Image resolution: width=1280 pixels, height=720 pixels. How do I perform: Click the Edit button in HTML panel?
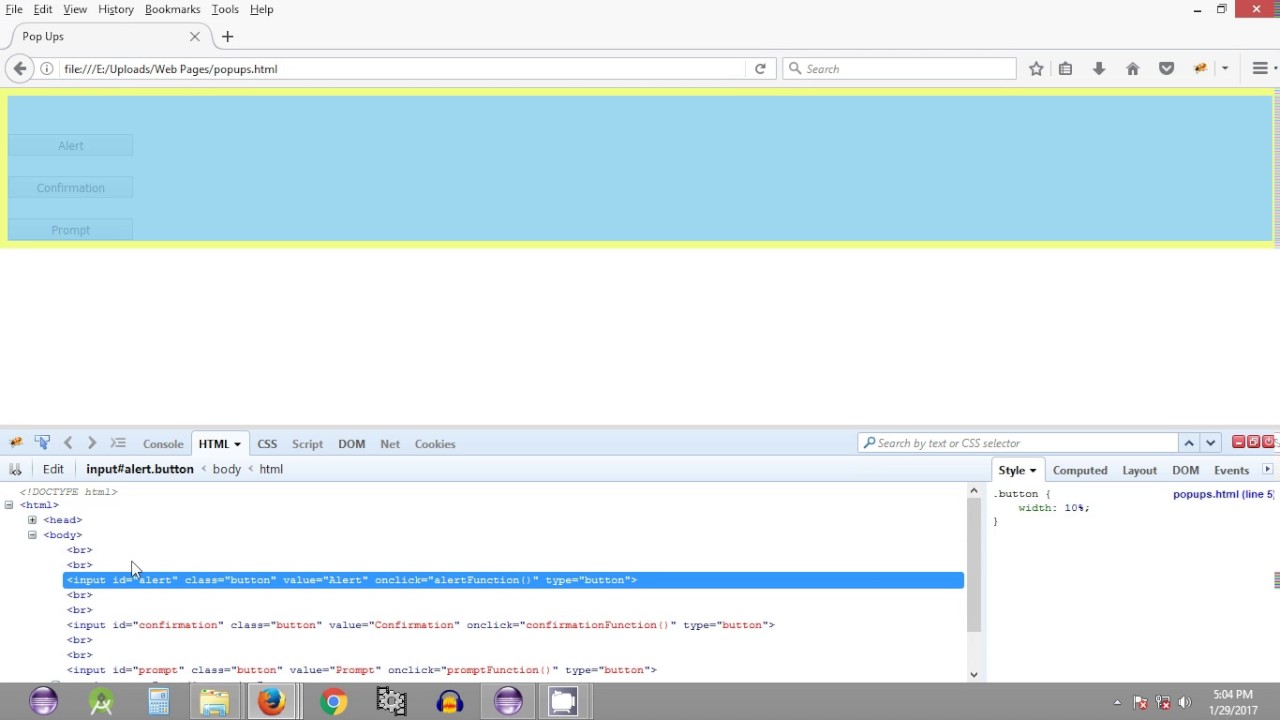tap(53, 469)
